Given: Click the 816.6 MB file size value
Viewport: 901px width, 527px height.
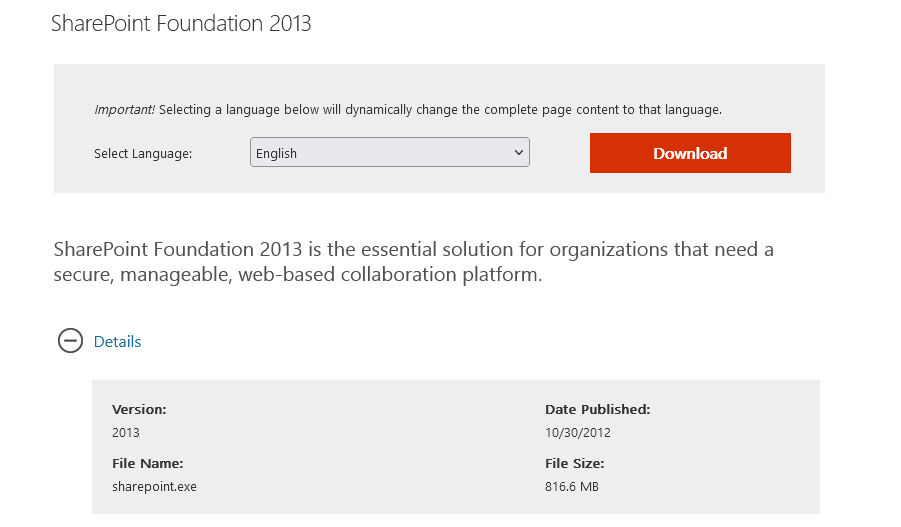Looking at the screenshot, I should point(571,487).
